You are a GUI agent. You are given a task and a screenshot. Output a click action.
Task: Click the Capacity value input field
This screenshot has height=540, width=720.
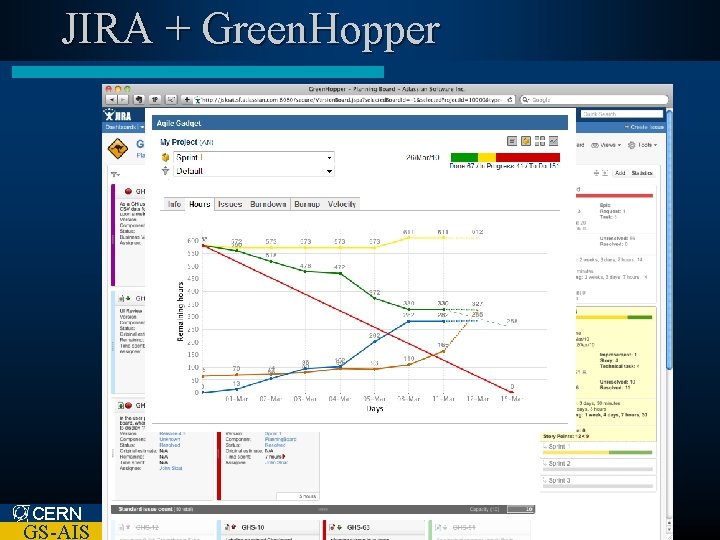tap(520, 509)
